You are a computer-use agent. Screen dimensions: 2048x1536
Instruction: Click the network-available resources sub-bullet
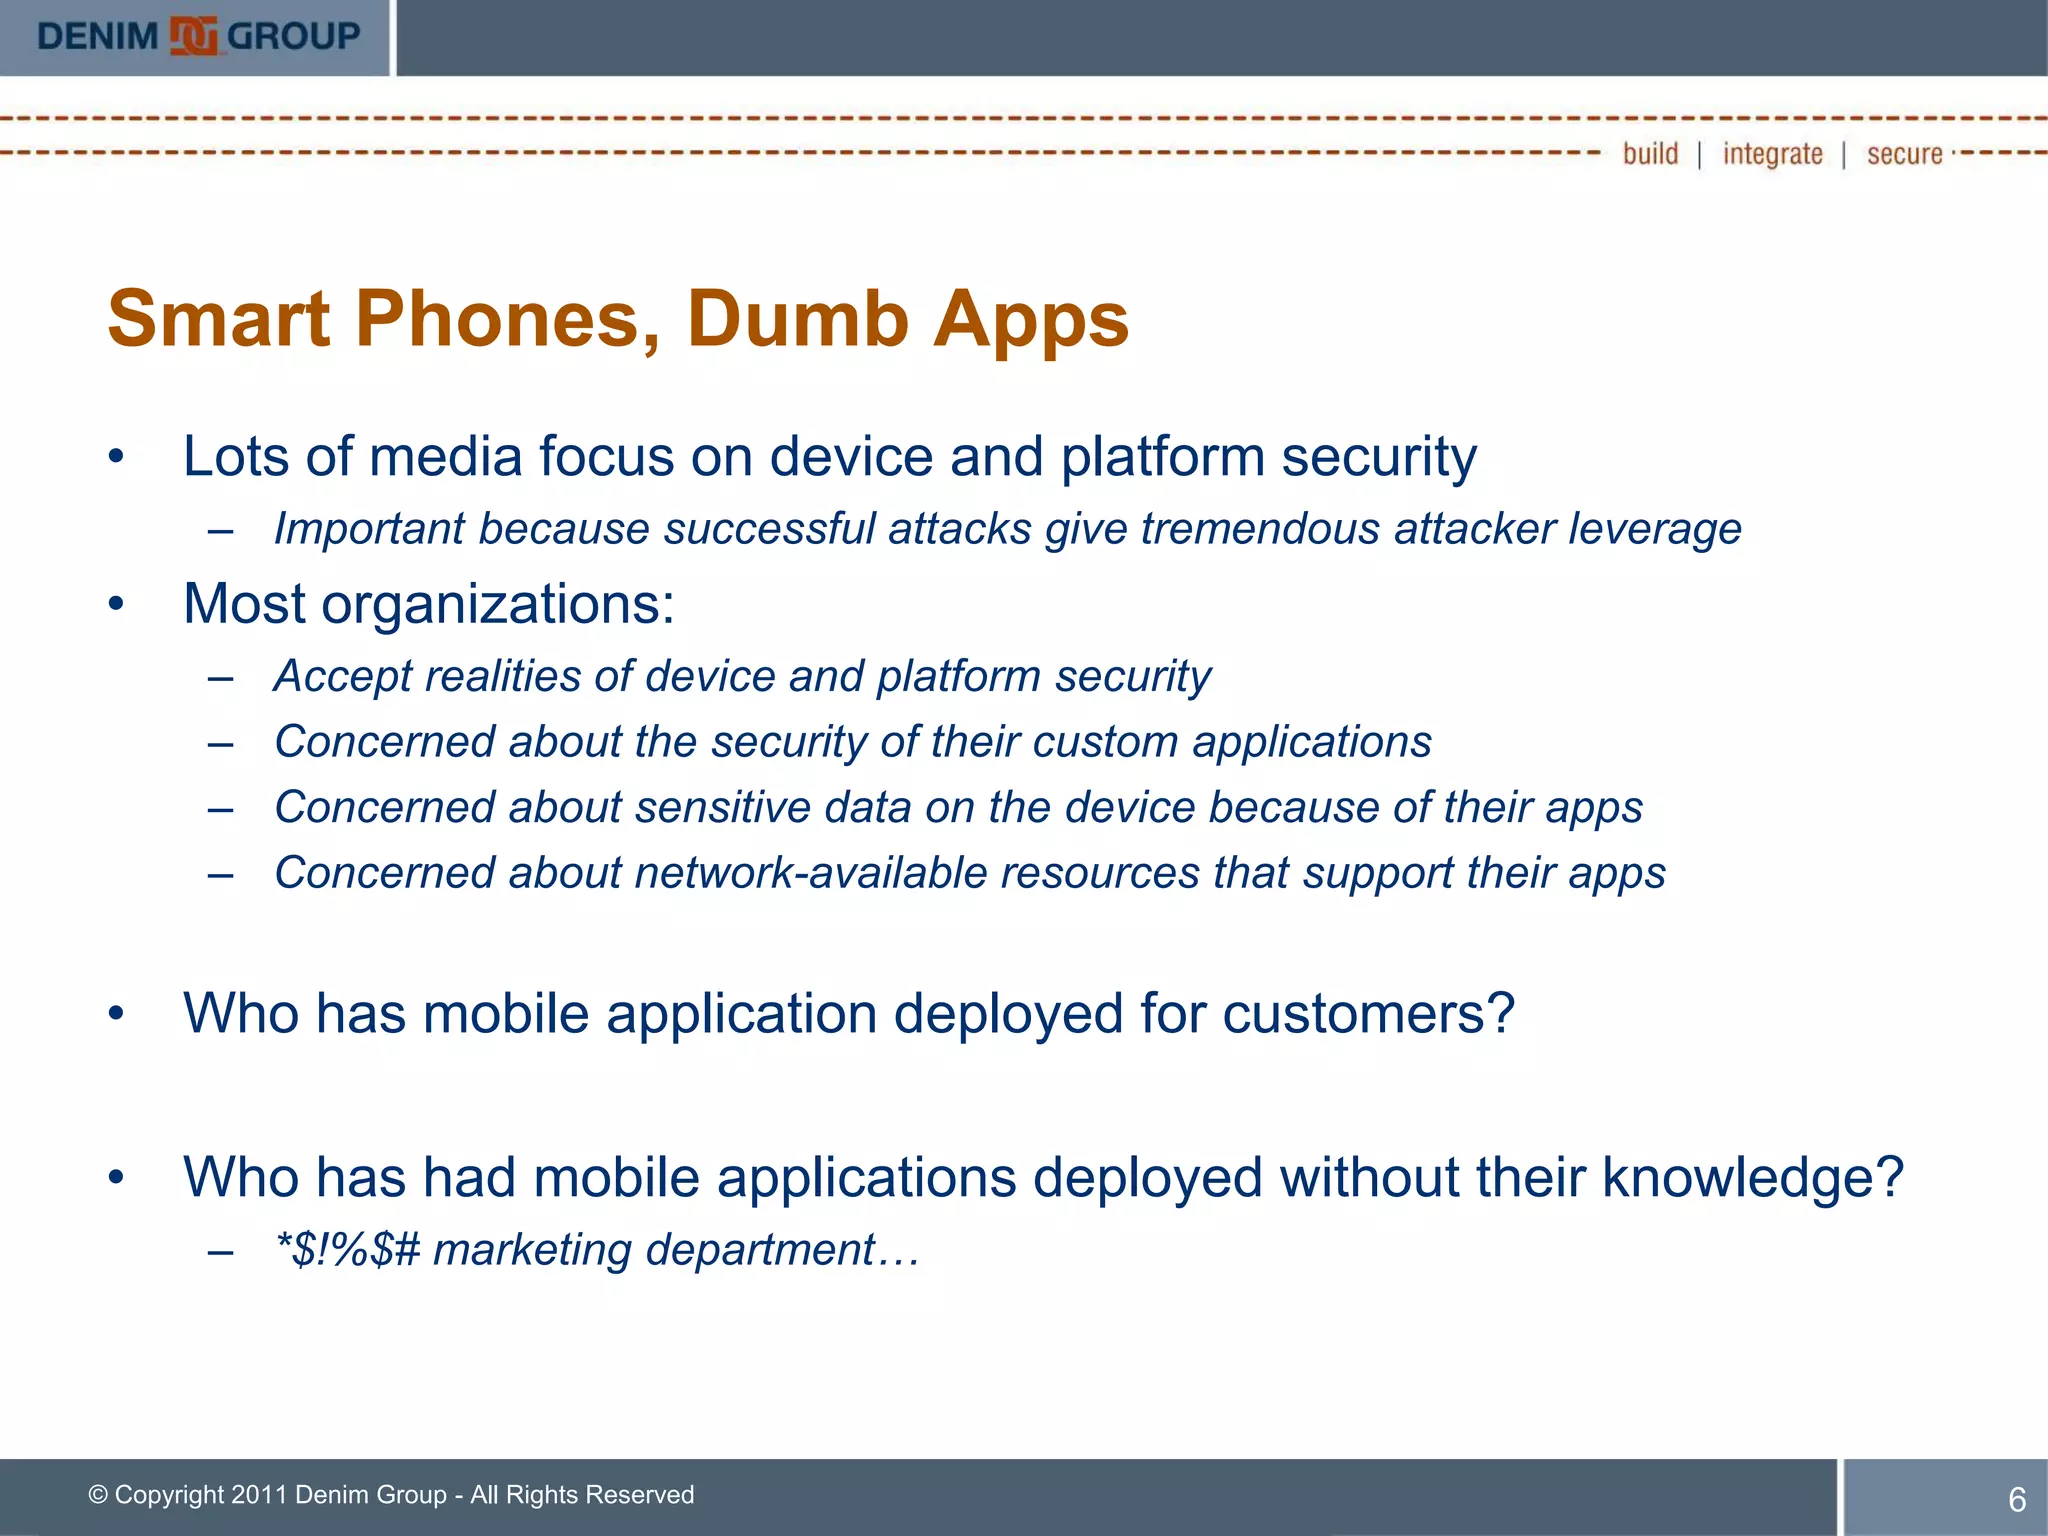click(x=969, y=873)
